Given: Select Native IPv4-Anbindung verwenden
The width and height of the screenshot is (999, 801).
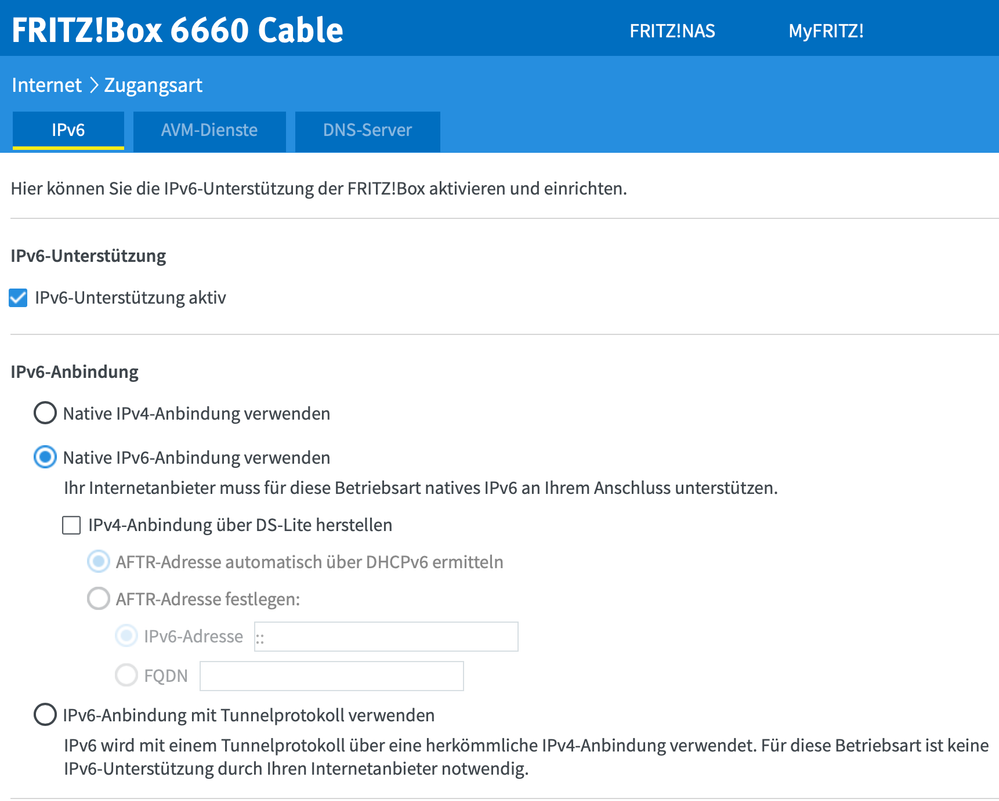Looking at the screenshot, I should 45,413.
